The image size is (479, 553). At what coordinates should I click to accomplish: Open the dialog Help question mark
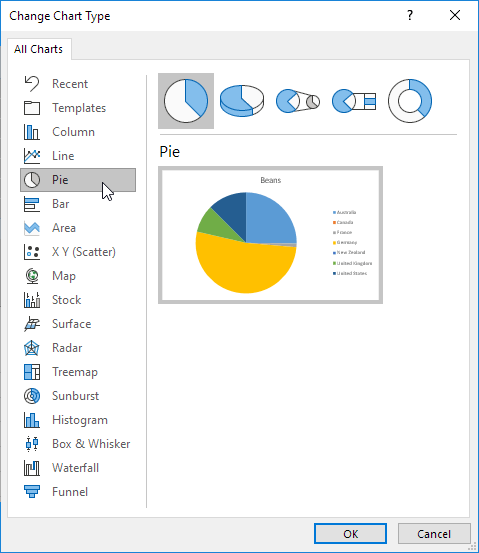click(x=410, y=15)
